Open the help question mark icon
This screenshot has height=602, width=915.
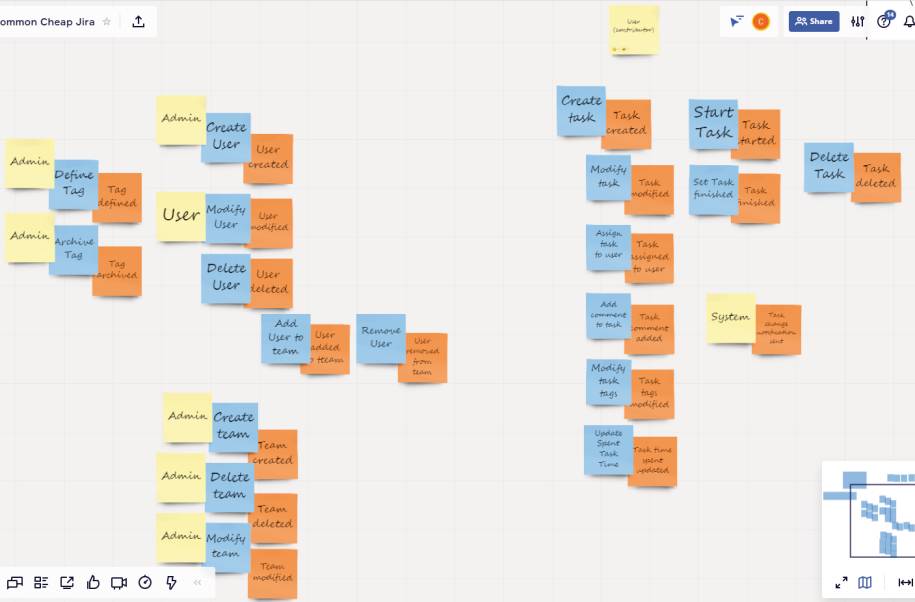(x=883, y=22)
